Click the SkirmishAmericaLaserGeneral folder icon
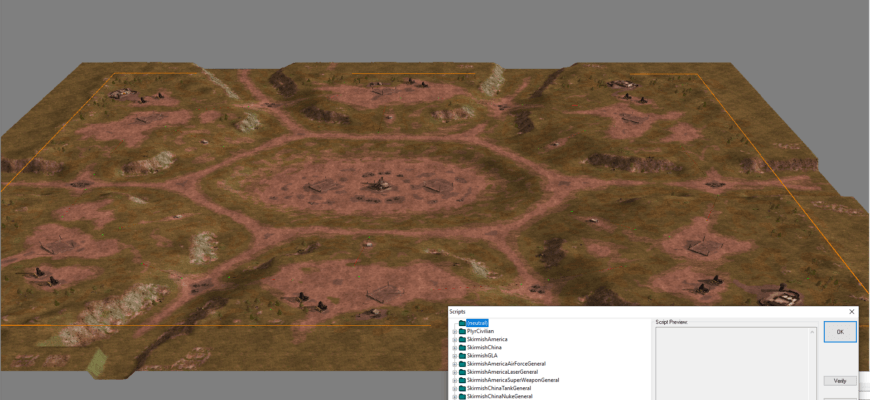Image resolution: width=870 pixels, height=400 pixels. pyautogui.click(x=462, y=372)
